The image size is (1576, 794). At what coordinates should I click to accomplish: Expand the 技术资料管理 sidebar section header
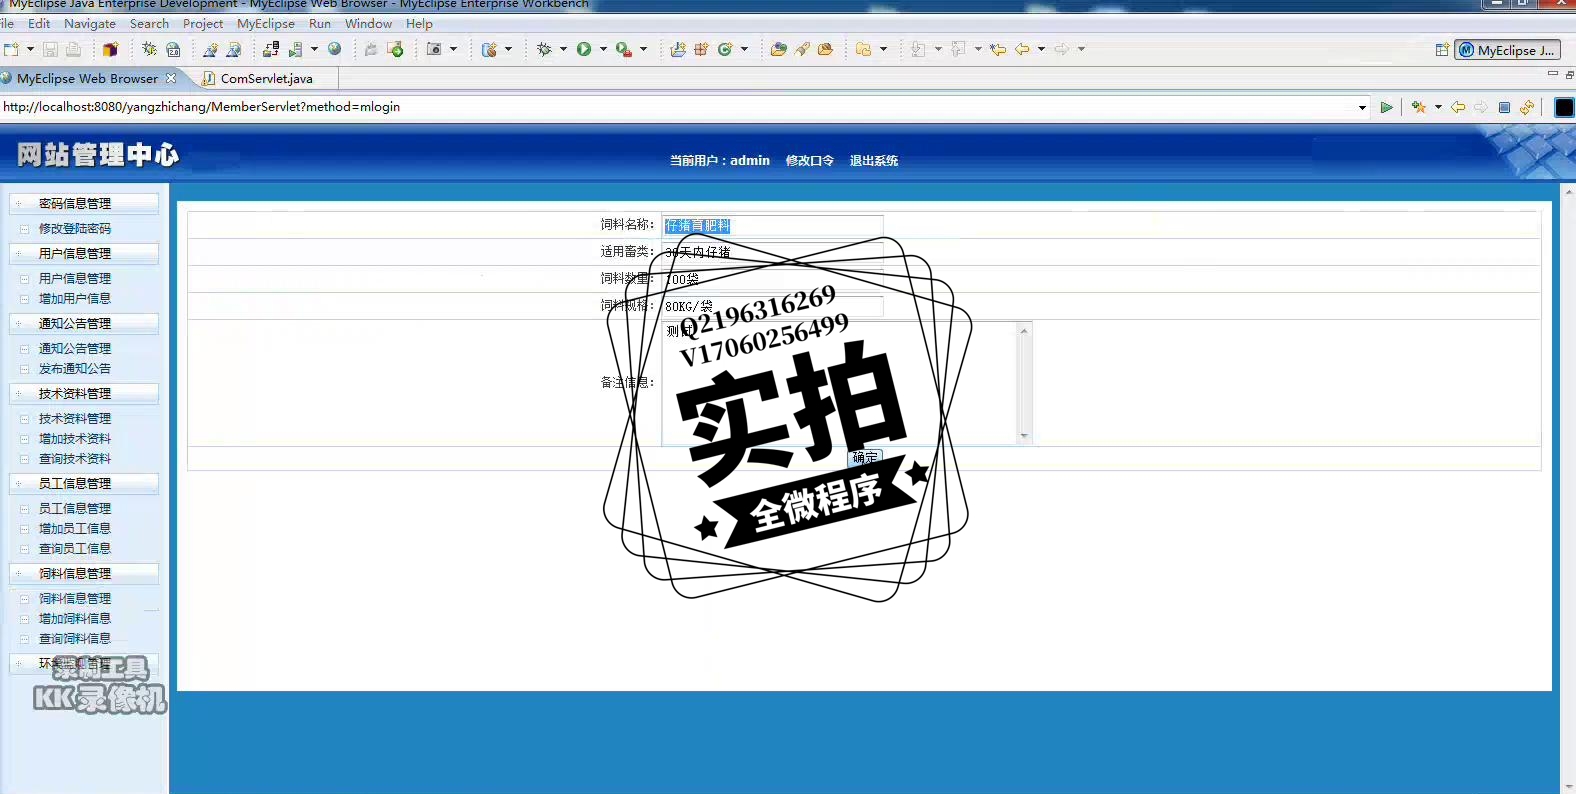click(84, 393)
